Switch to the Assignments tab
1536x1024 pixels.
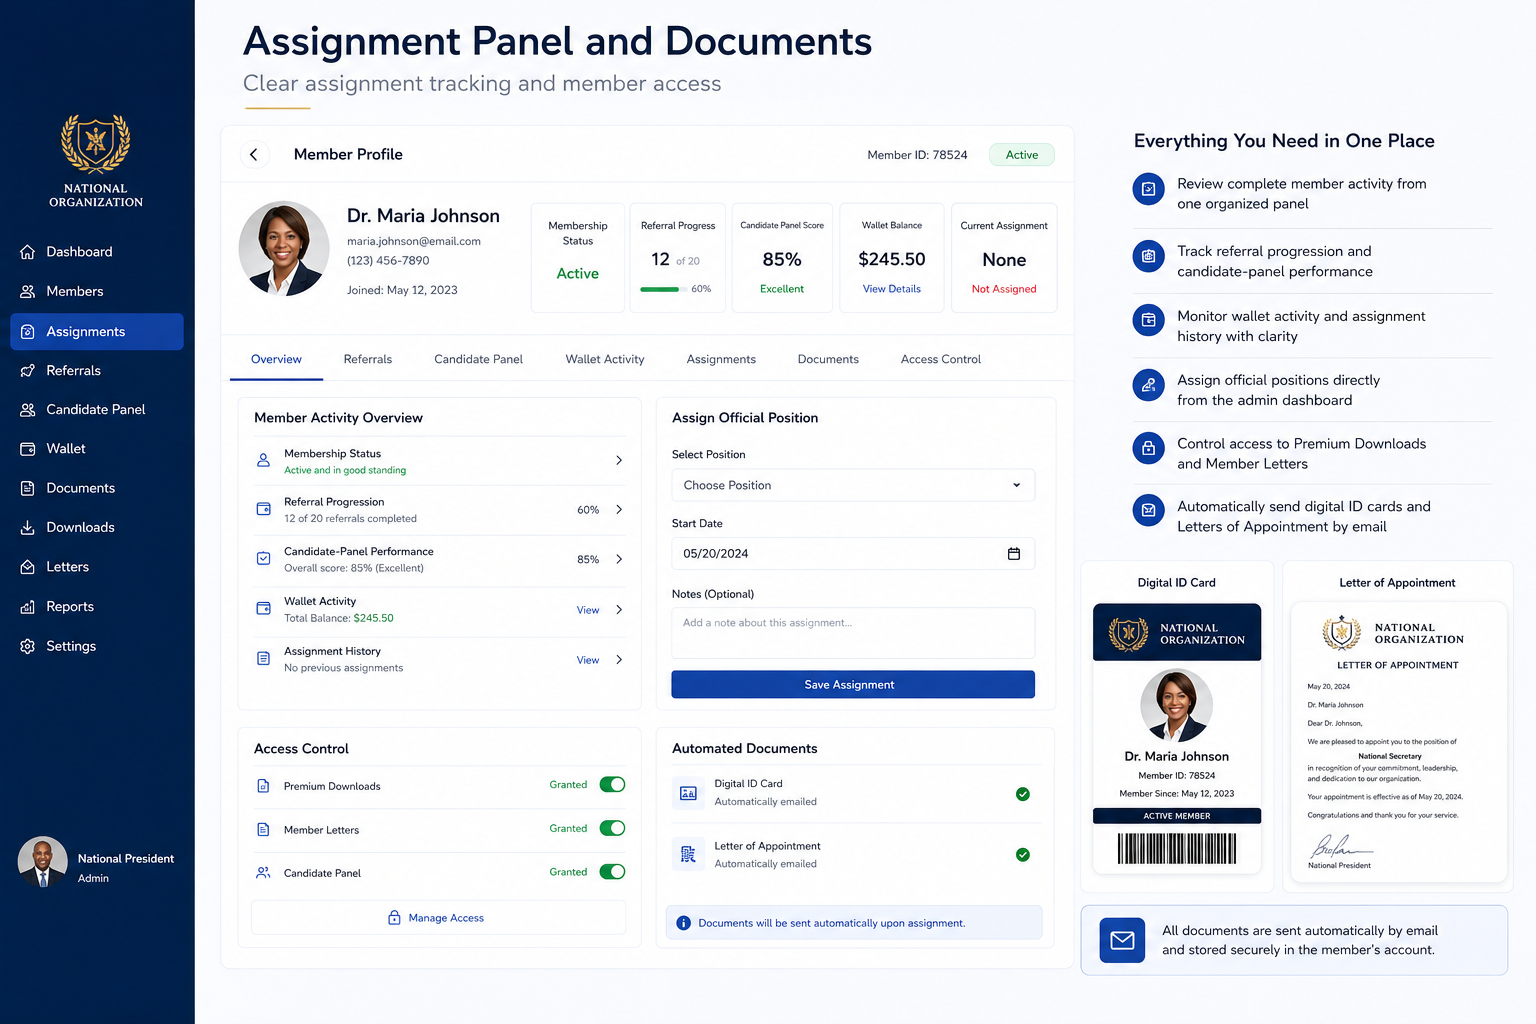[x=721, y=359]
